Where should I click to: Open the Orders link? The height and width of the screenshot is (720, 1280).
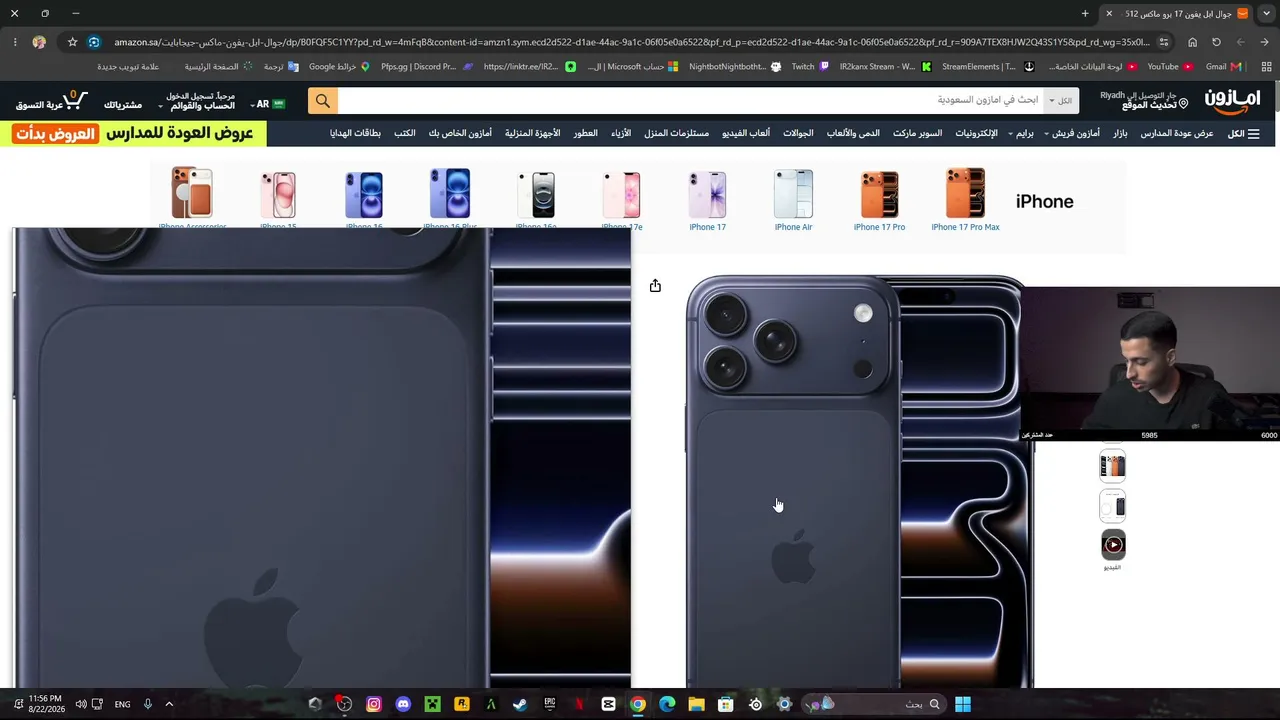point(123,105)
